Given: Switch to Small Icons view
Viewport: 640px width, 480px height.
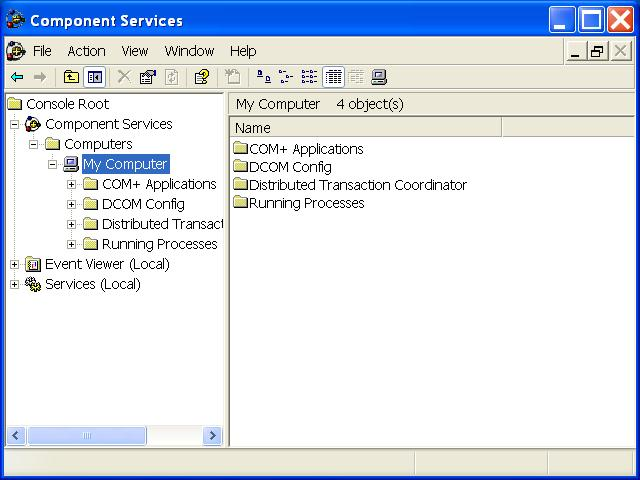Looking at the screenshot, I should [286, 77].
